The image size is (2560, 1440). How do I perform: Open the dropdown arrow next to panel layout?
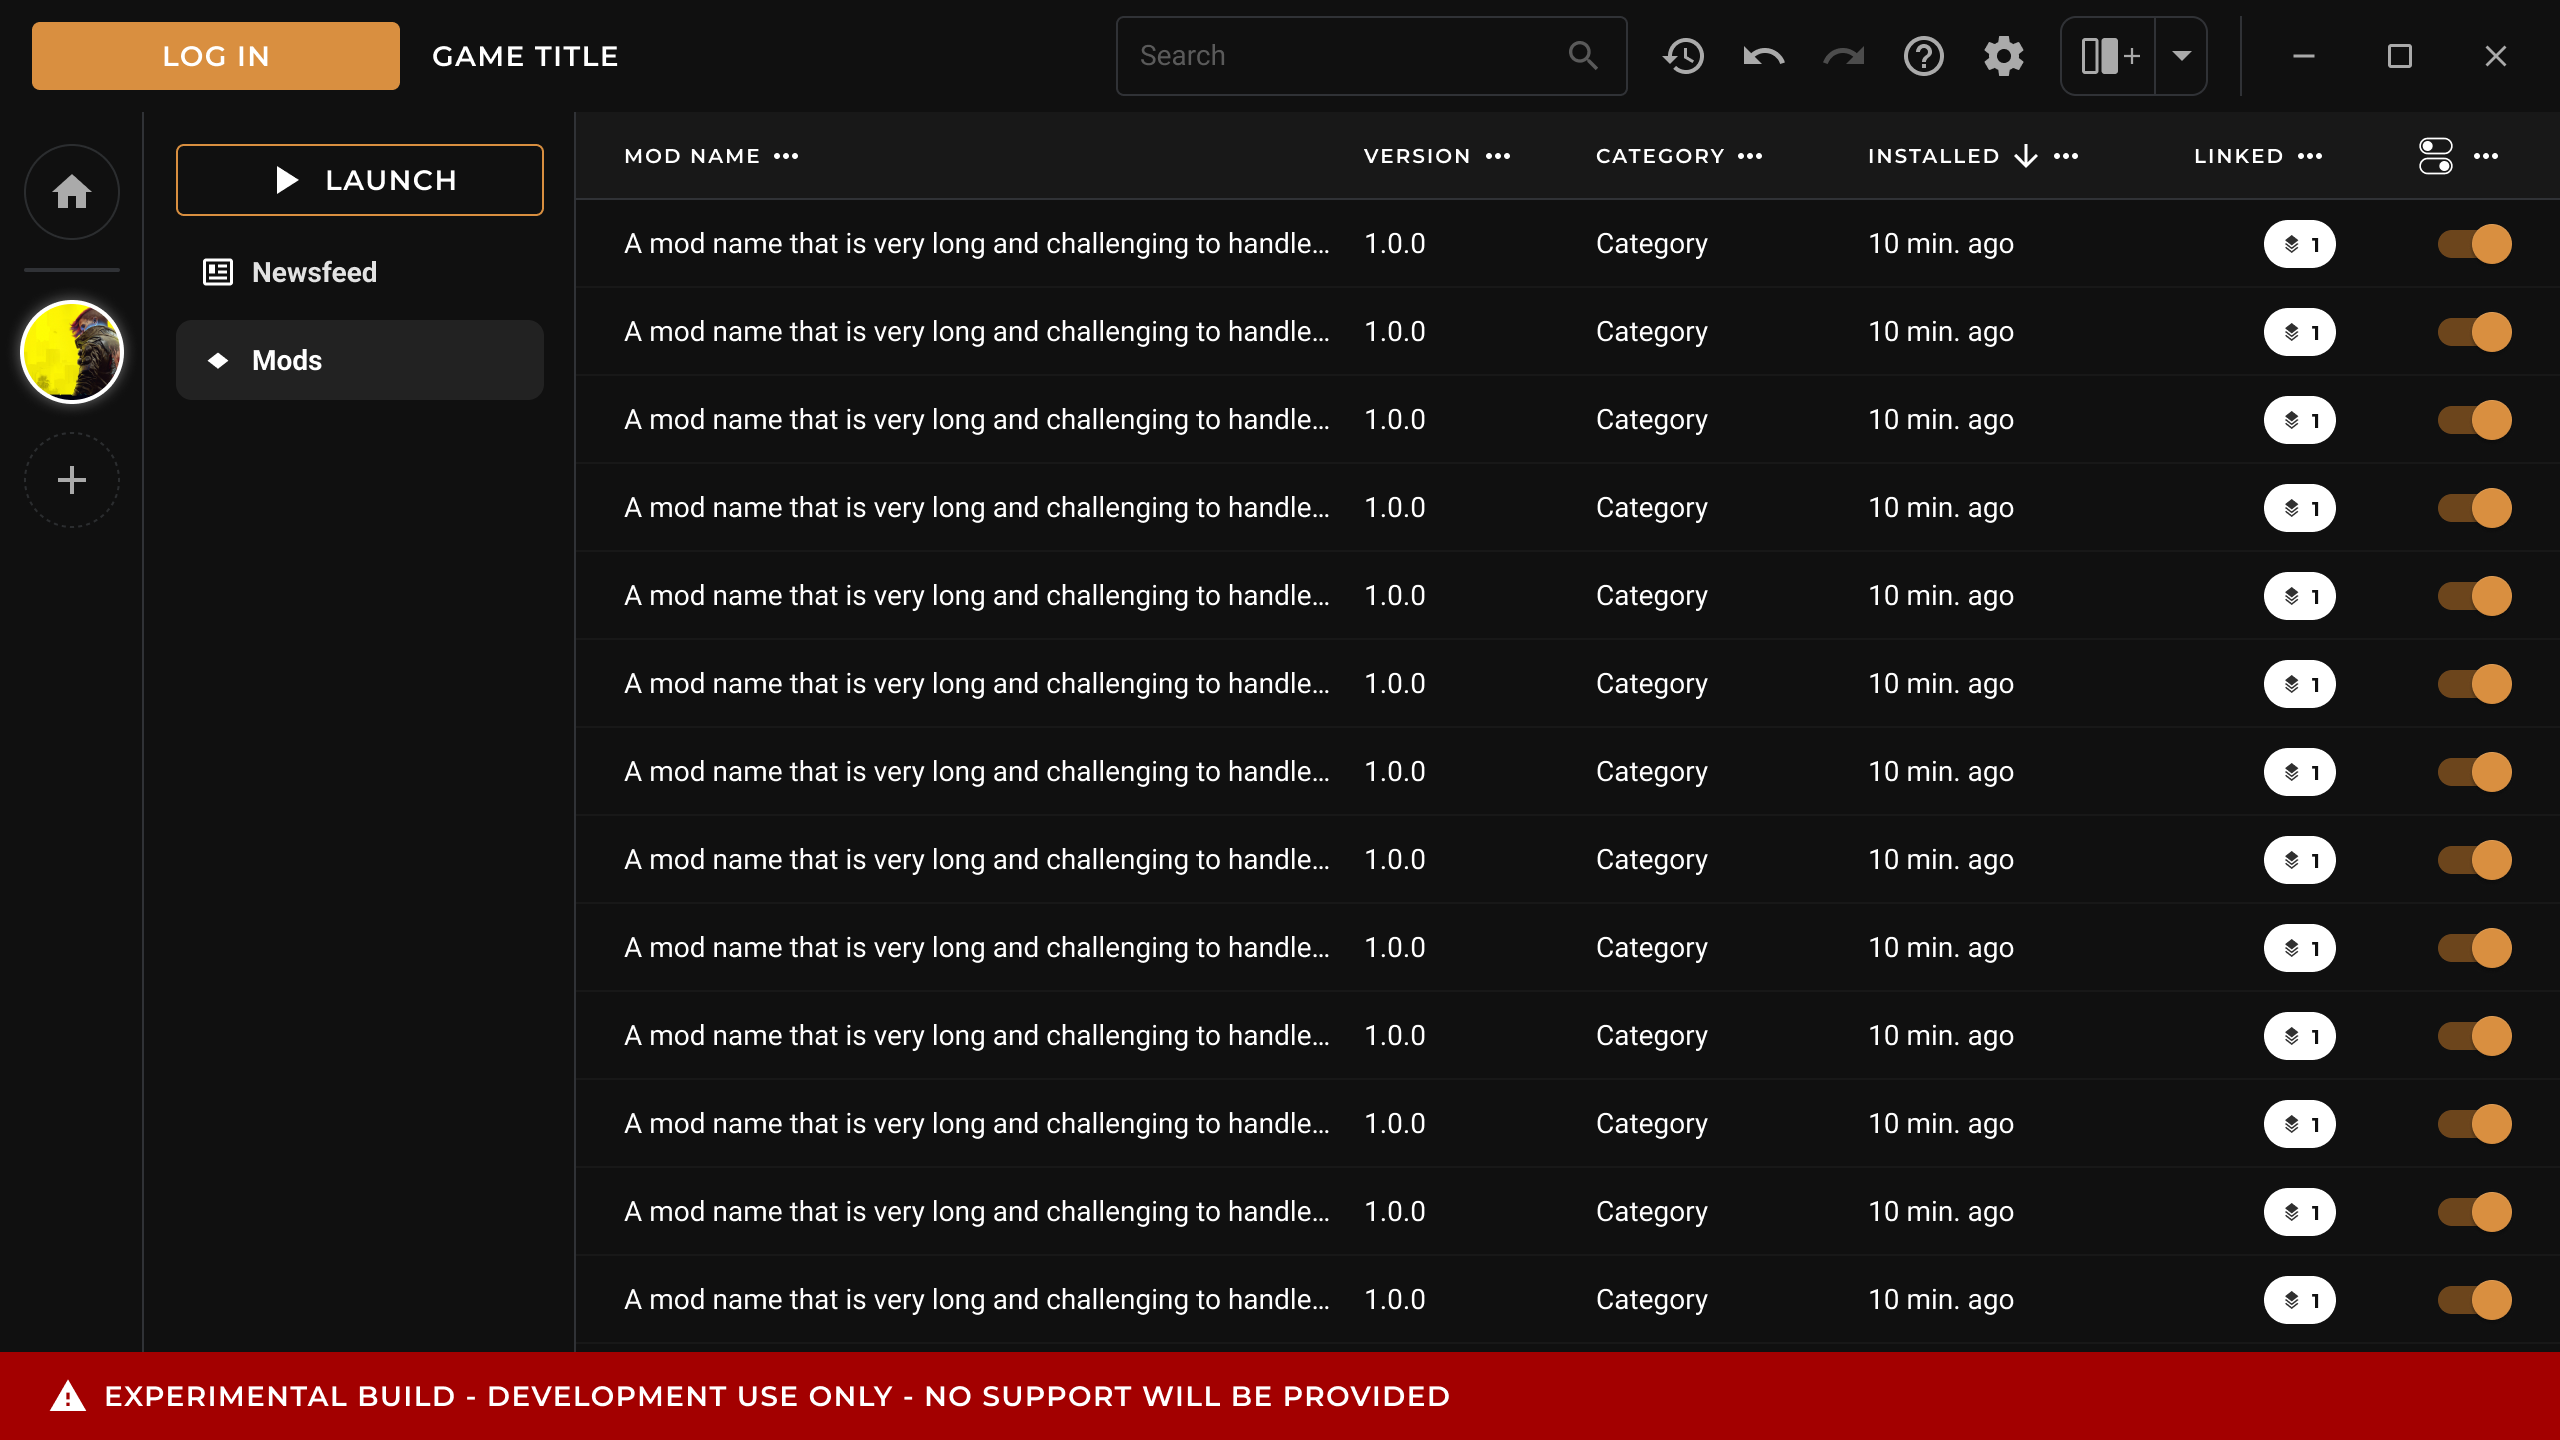pyautogui.click(x=2181, y=56)
